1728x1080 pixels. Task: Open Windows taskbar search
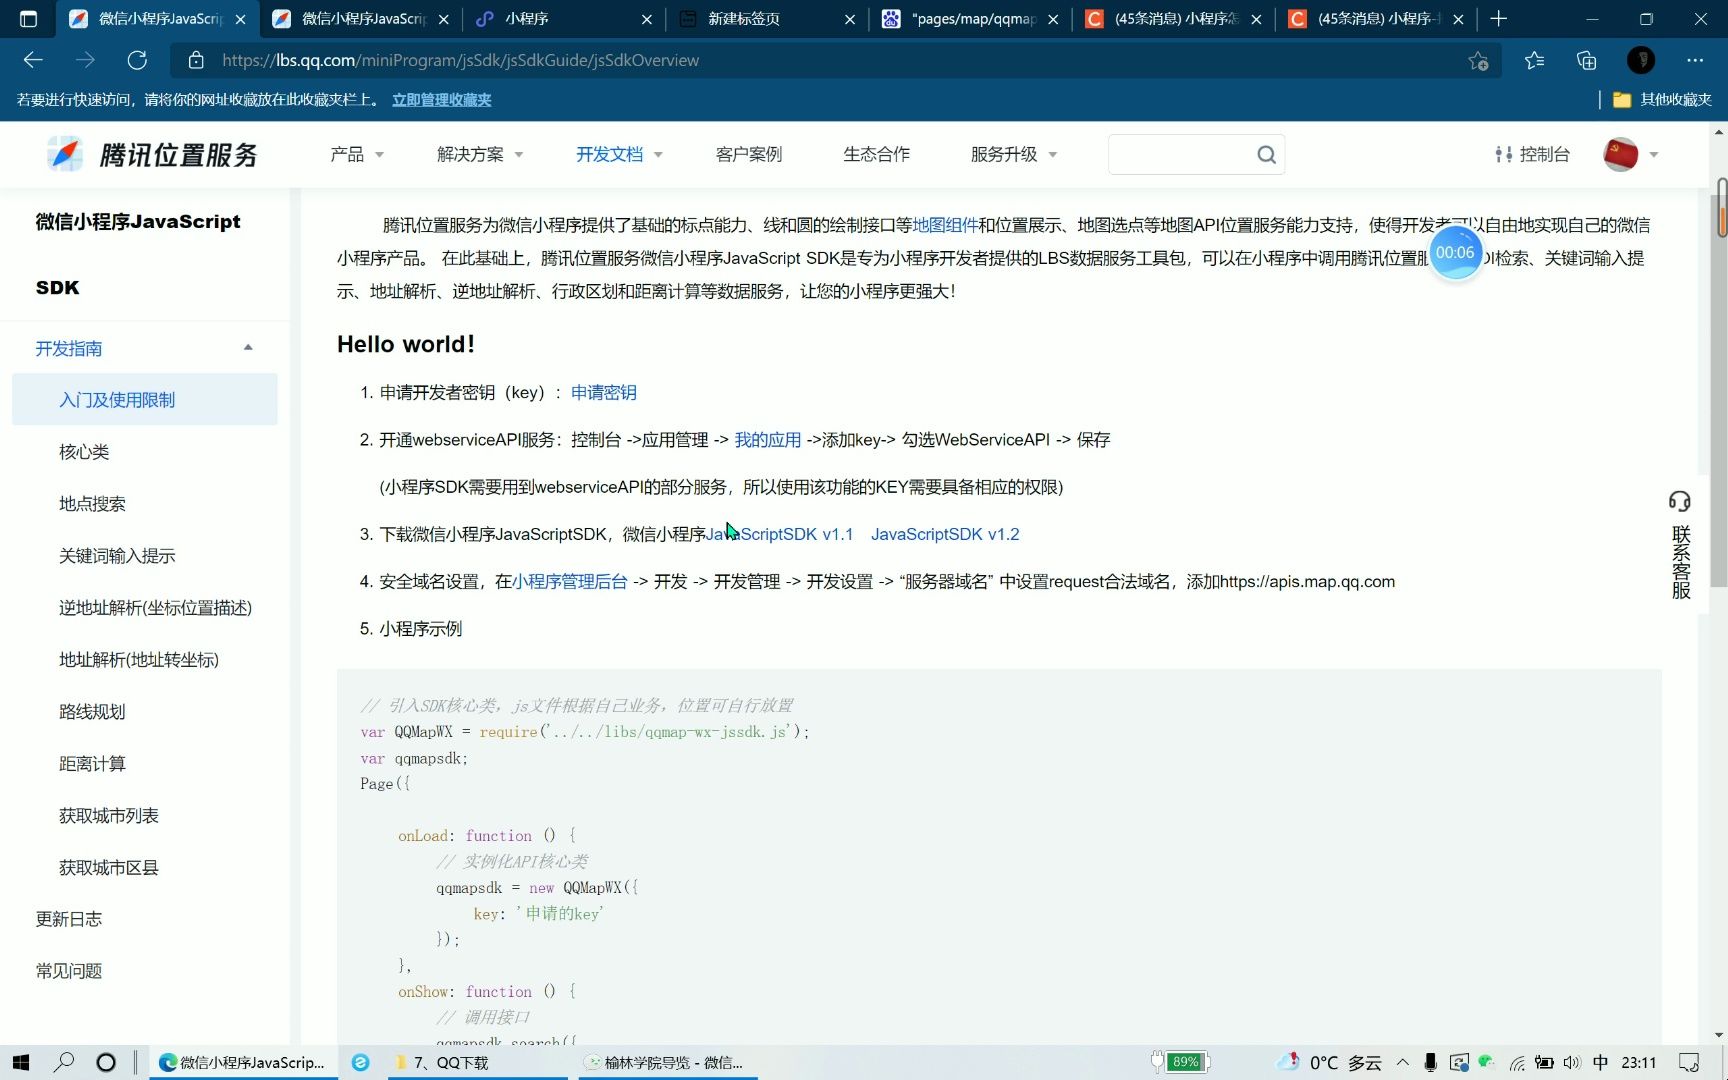[64, 1062]
